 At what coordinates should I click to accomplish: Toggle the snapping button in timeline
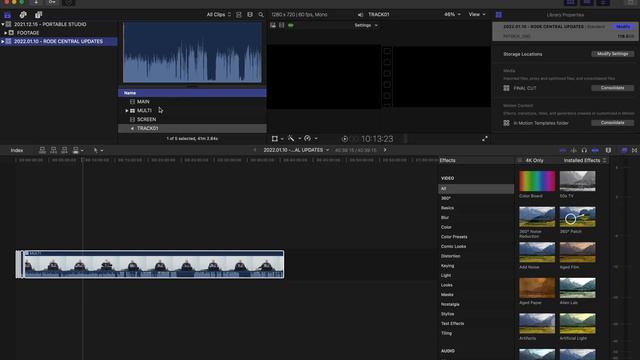point(595,150)
